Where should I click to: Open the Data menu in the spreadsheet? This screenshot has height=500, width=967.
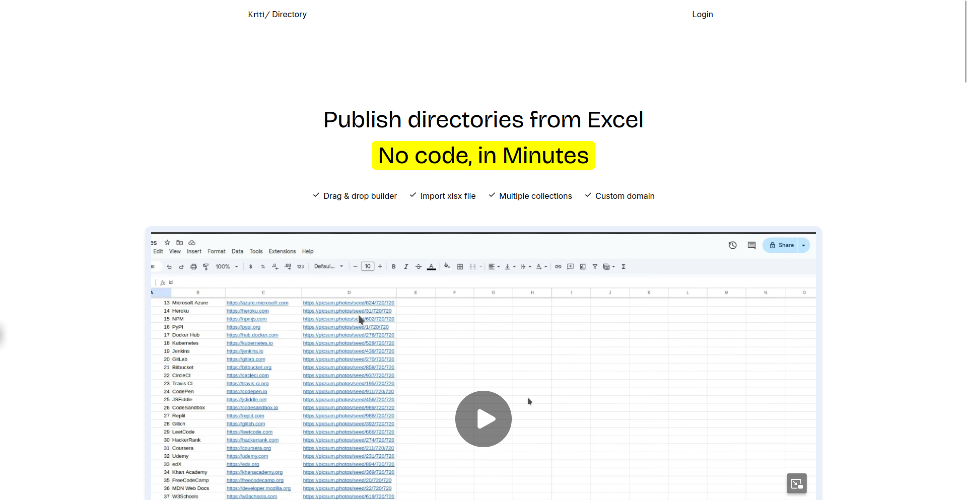[x=237, y=252]
